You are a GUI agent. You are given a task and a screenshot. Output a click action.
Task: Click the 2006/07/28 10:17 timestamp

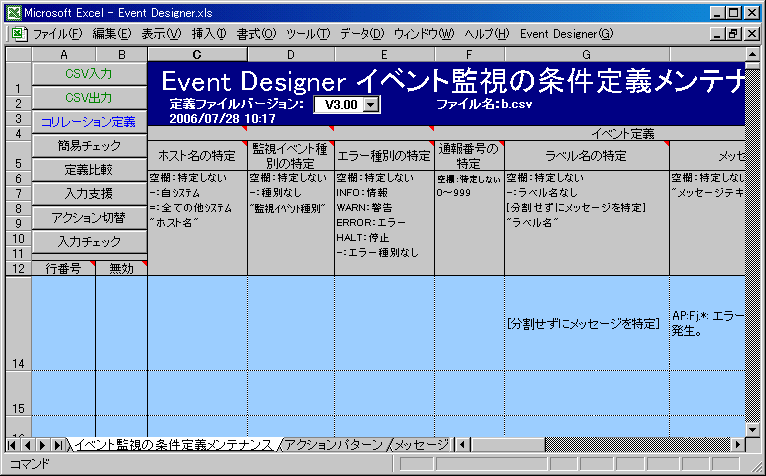click(x=222, y=119)
